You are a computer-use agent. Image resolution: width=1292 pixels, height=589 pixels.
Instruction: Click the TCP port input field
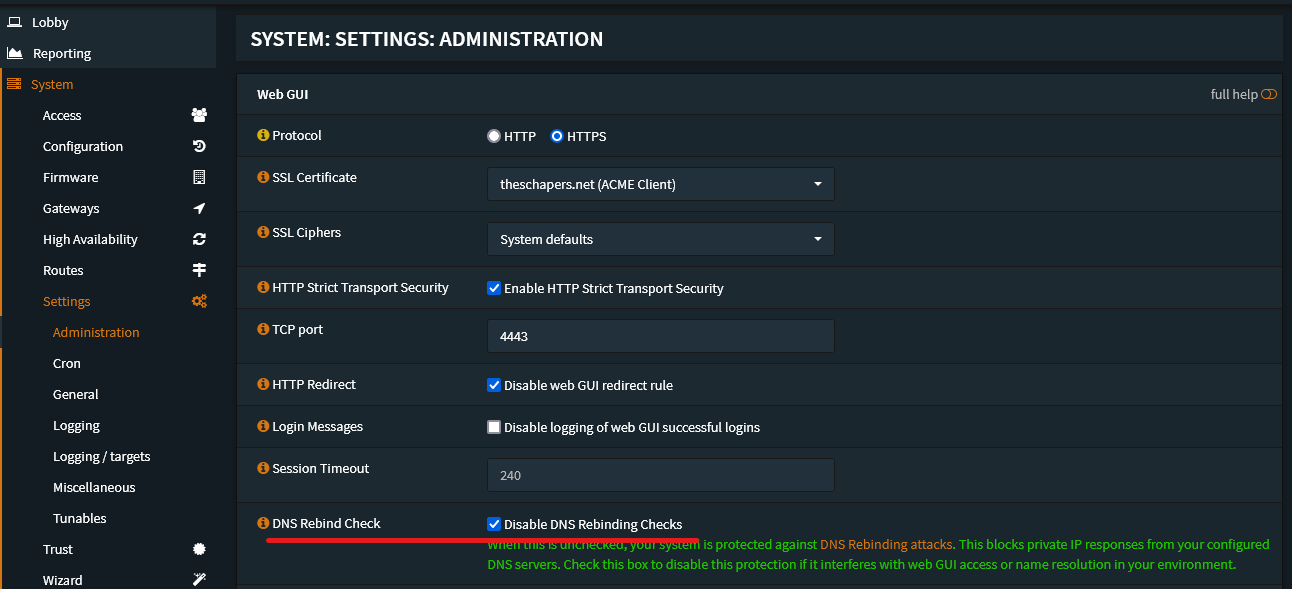click(660, 336)
